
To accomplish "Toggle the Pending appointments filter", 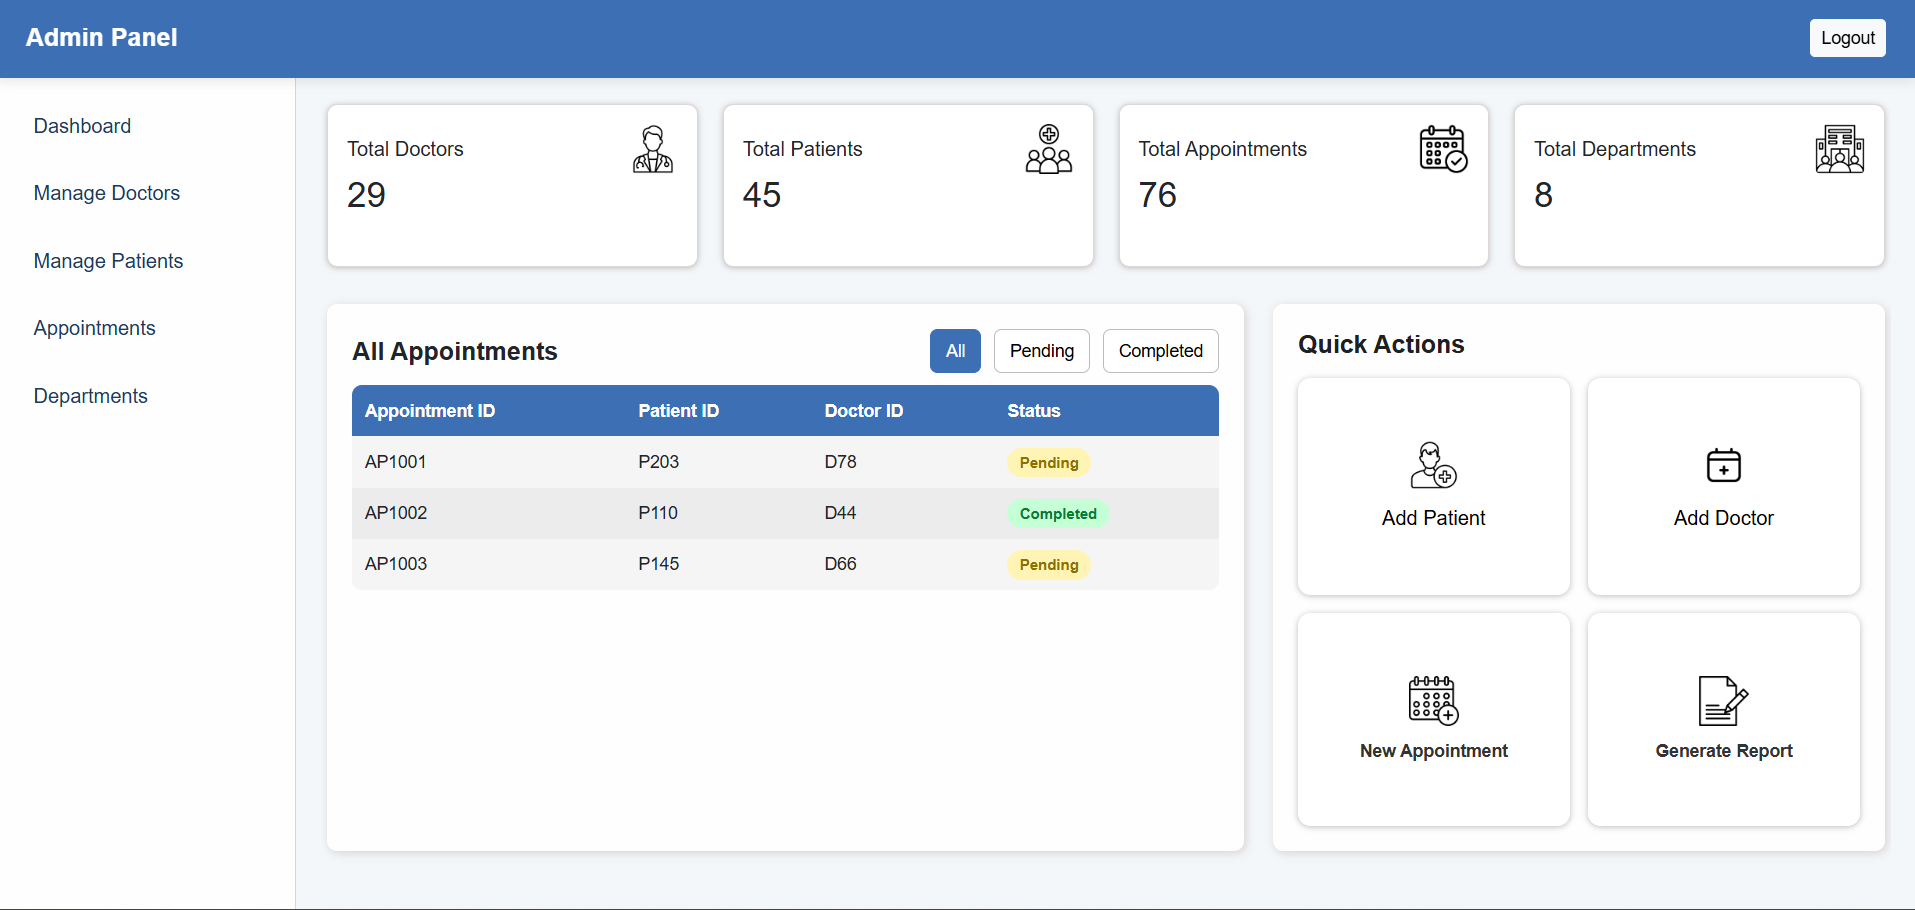I will (1041, 351).
